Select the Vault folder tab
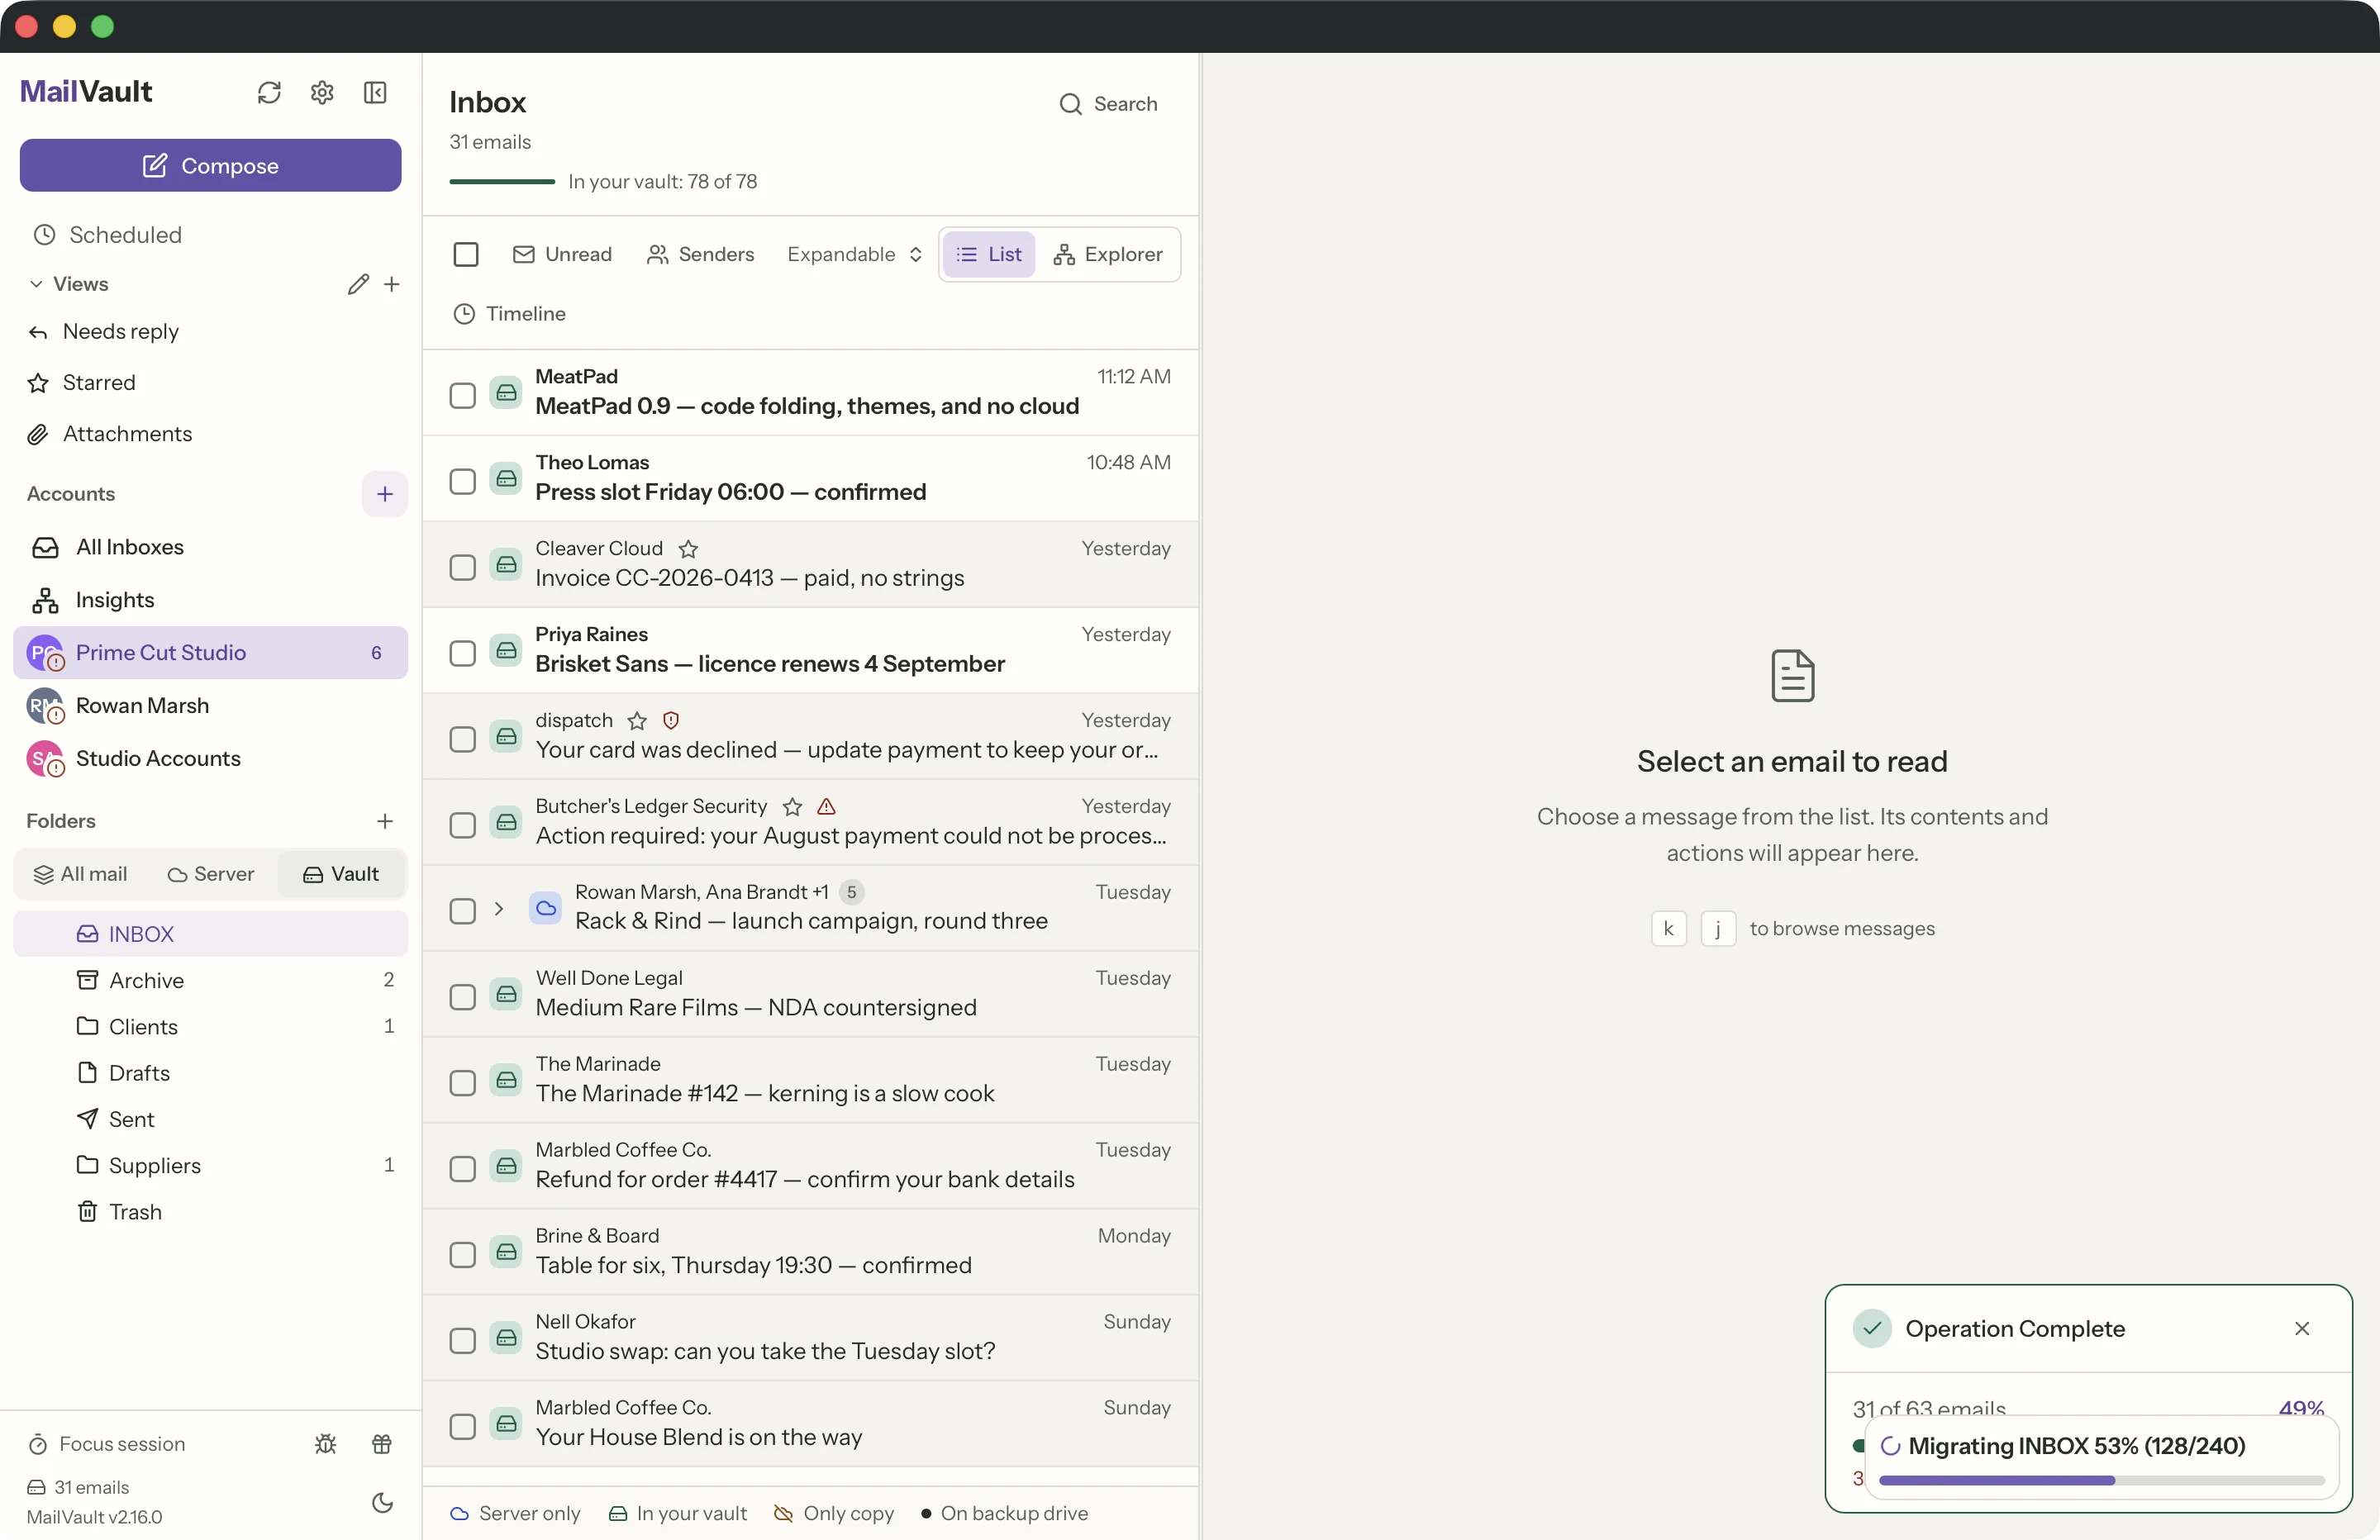The image size is (2380, 1540). 341,874
